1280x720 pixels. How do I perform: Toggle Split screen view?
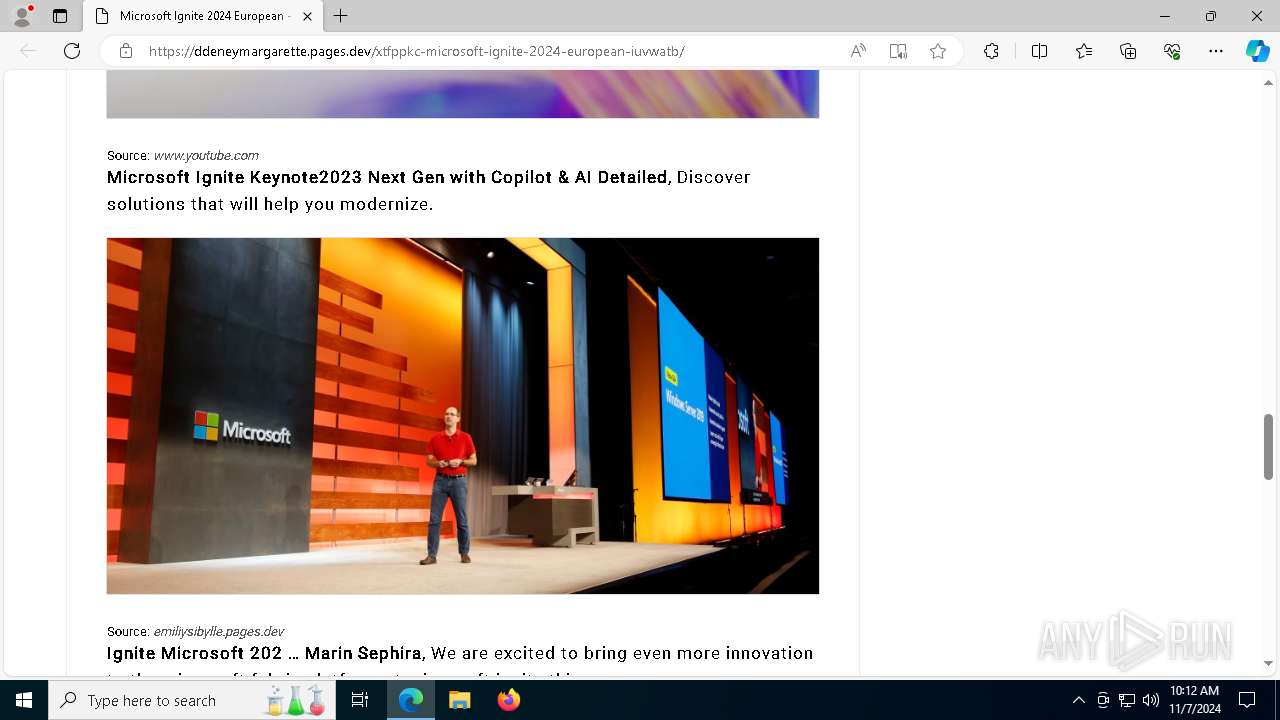coord(1039,51)
